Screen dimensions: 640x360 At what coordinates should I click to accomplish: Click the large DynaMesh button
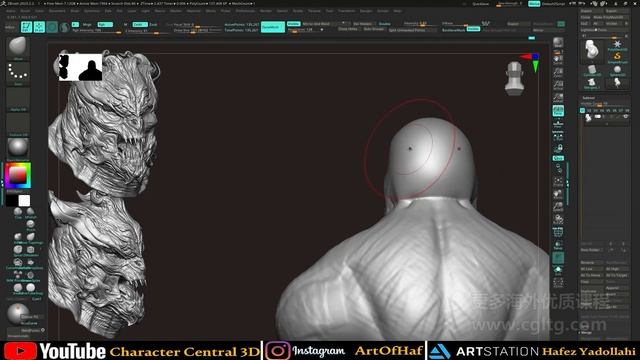[273, 27]
